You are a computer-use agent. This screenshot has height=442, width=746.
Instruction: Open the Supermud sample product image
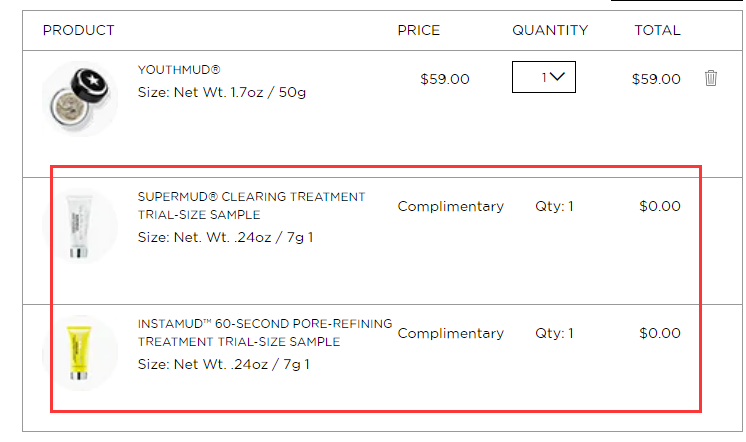80,226
